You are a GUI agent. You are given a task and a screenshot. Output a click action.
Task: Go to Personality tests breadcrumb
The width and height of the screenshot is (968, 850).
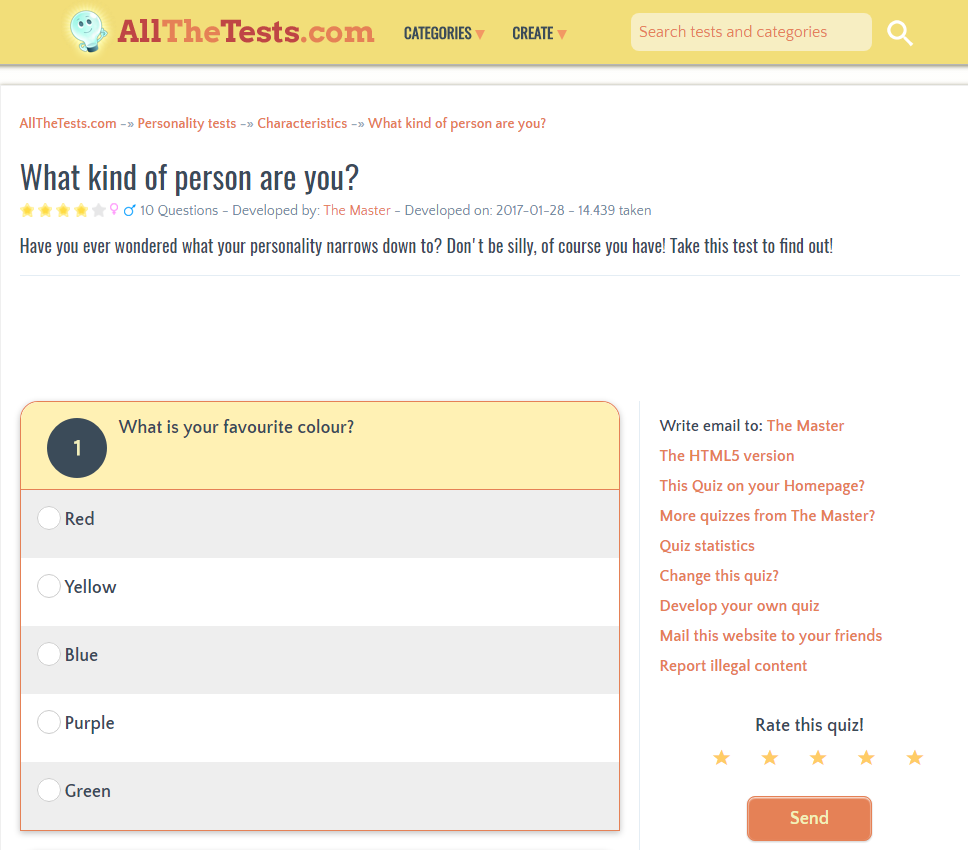pyautogui.click(x=187, y=123)
